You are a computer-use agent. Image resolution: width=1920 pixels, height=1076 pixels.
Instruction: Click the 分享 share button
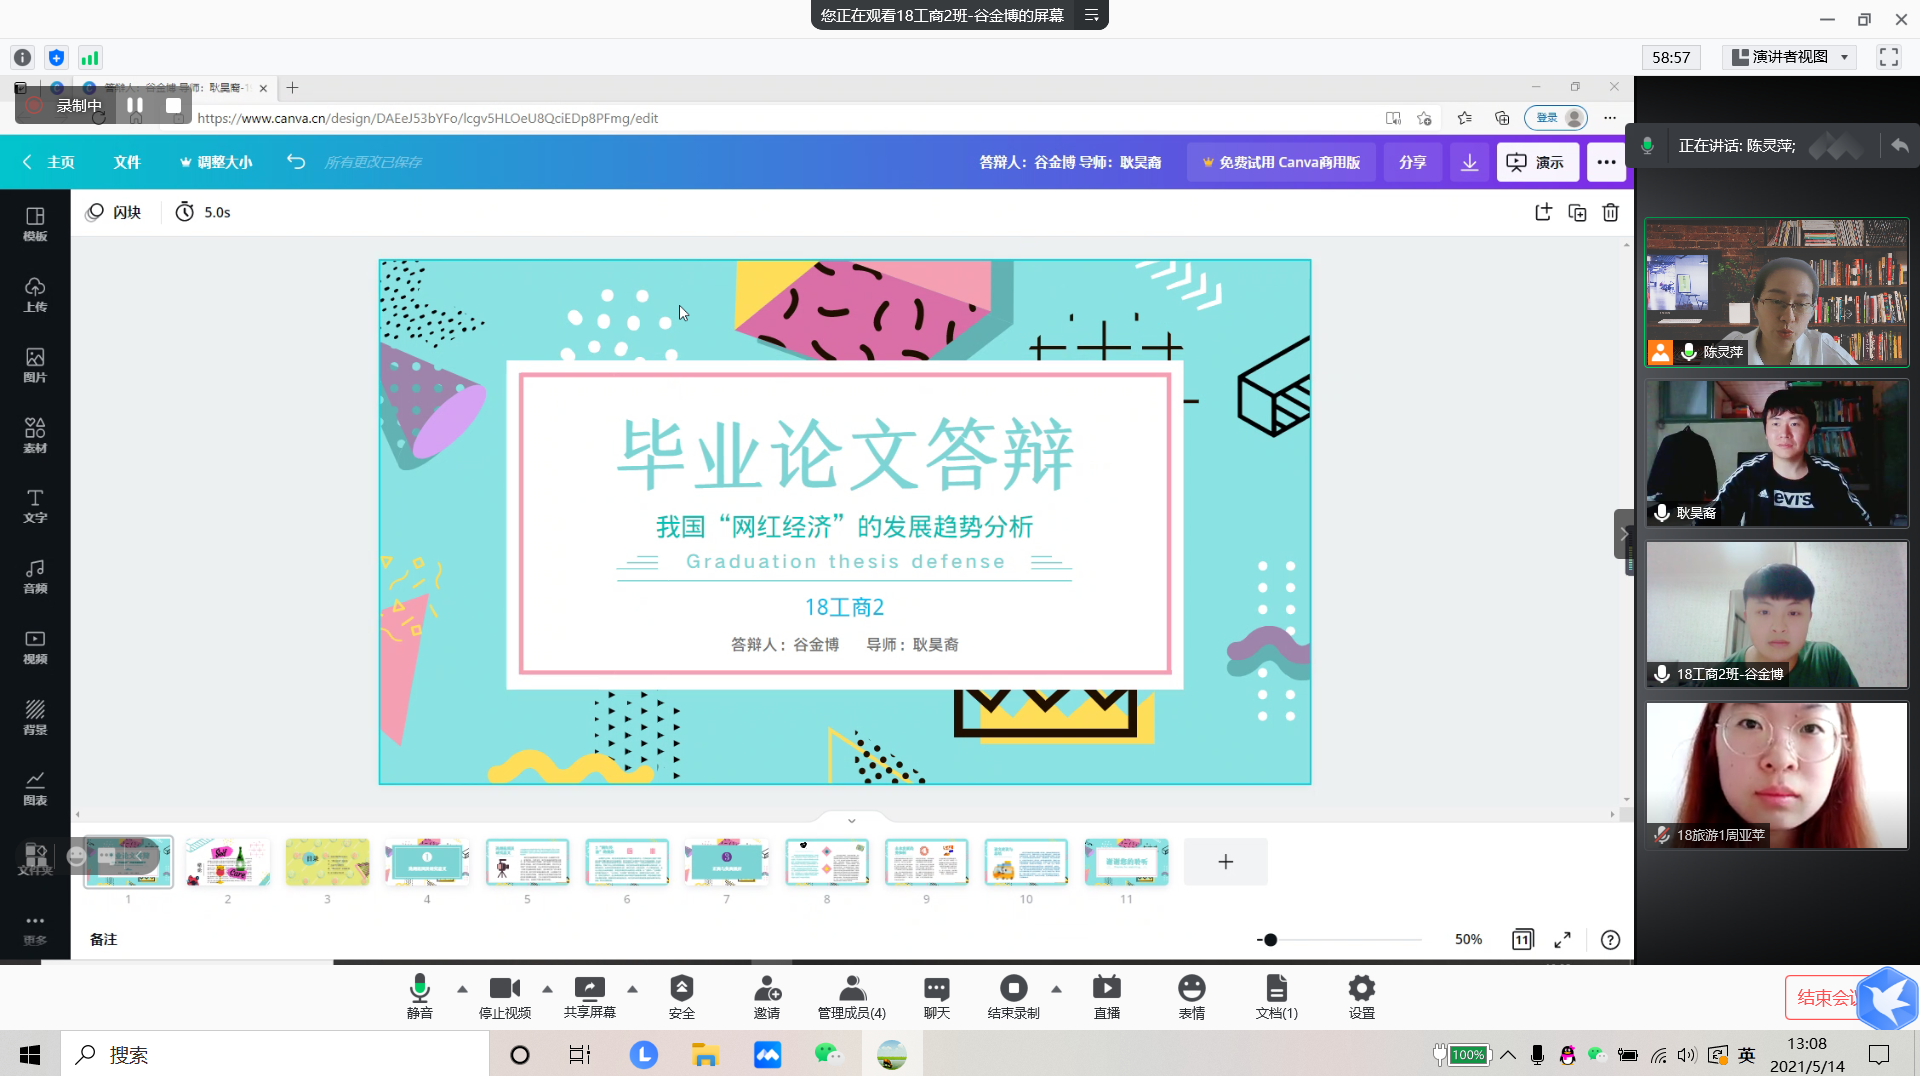click(1412, 162)
